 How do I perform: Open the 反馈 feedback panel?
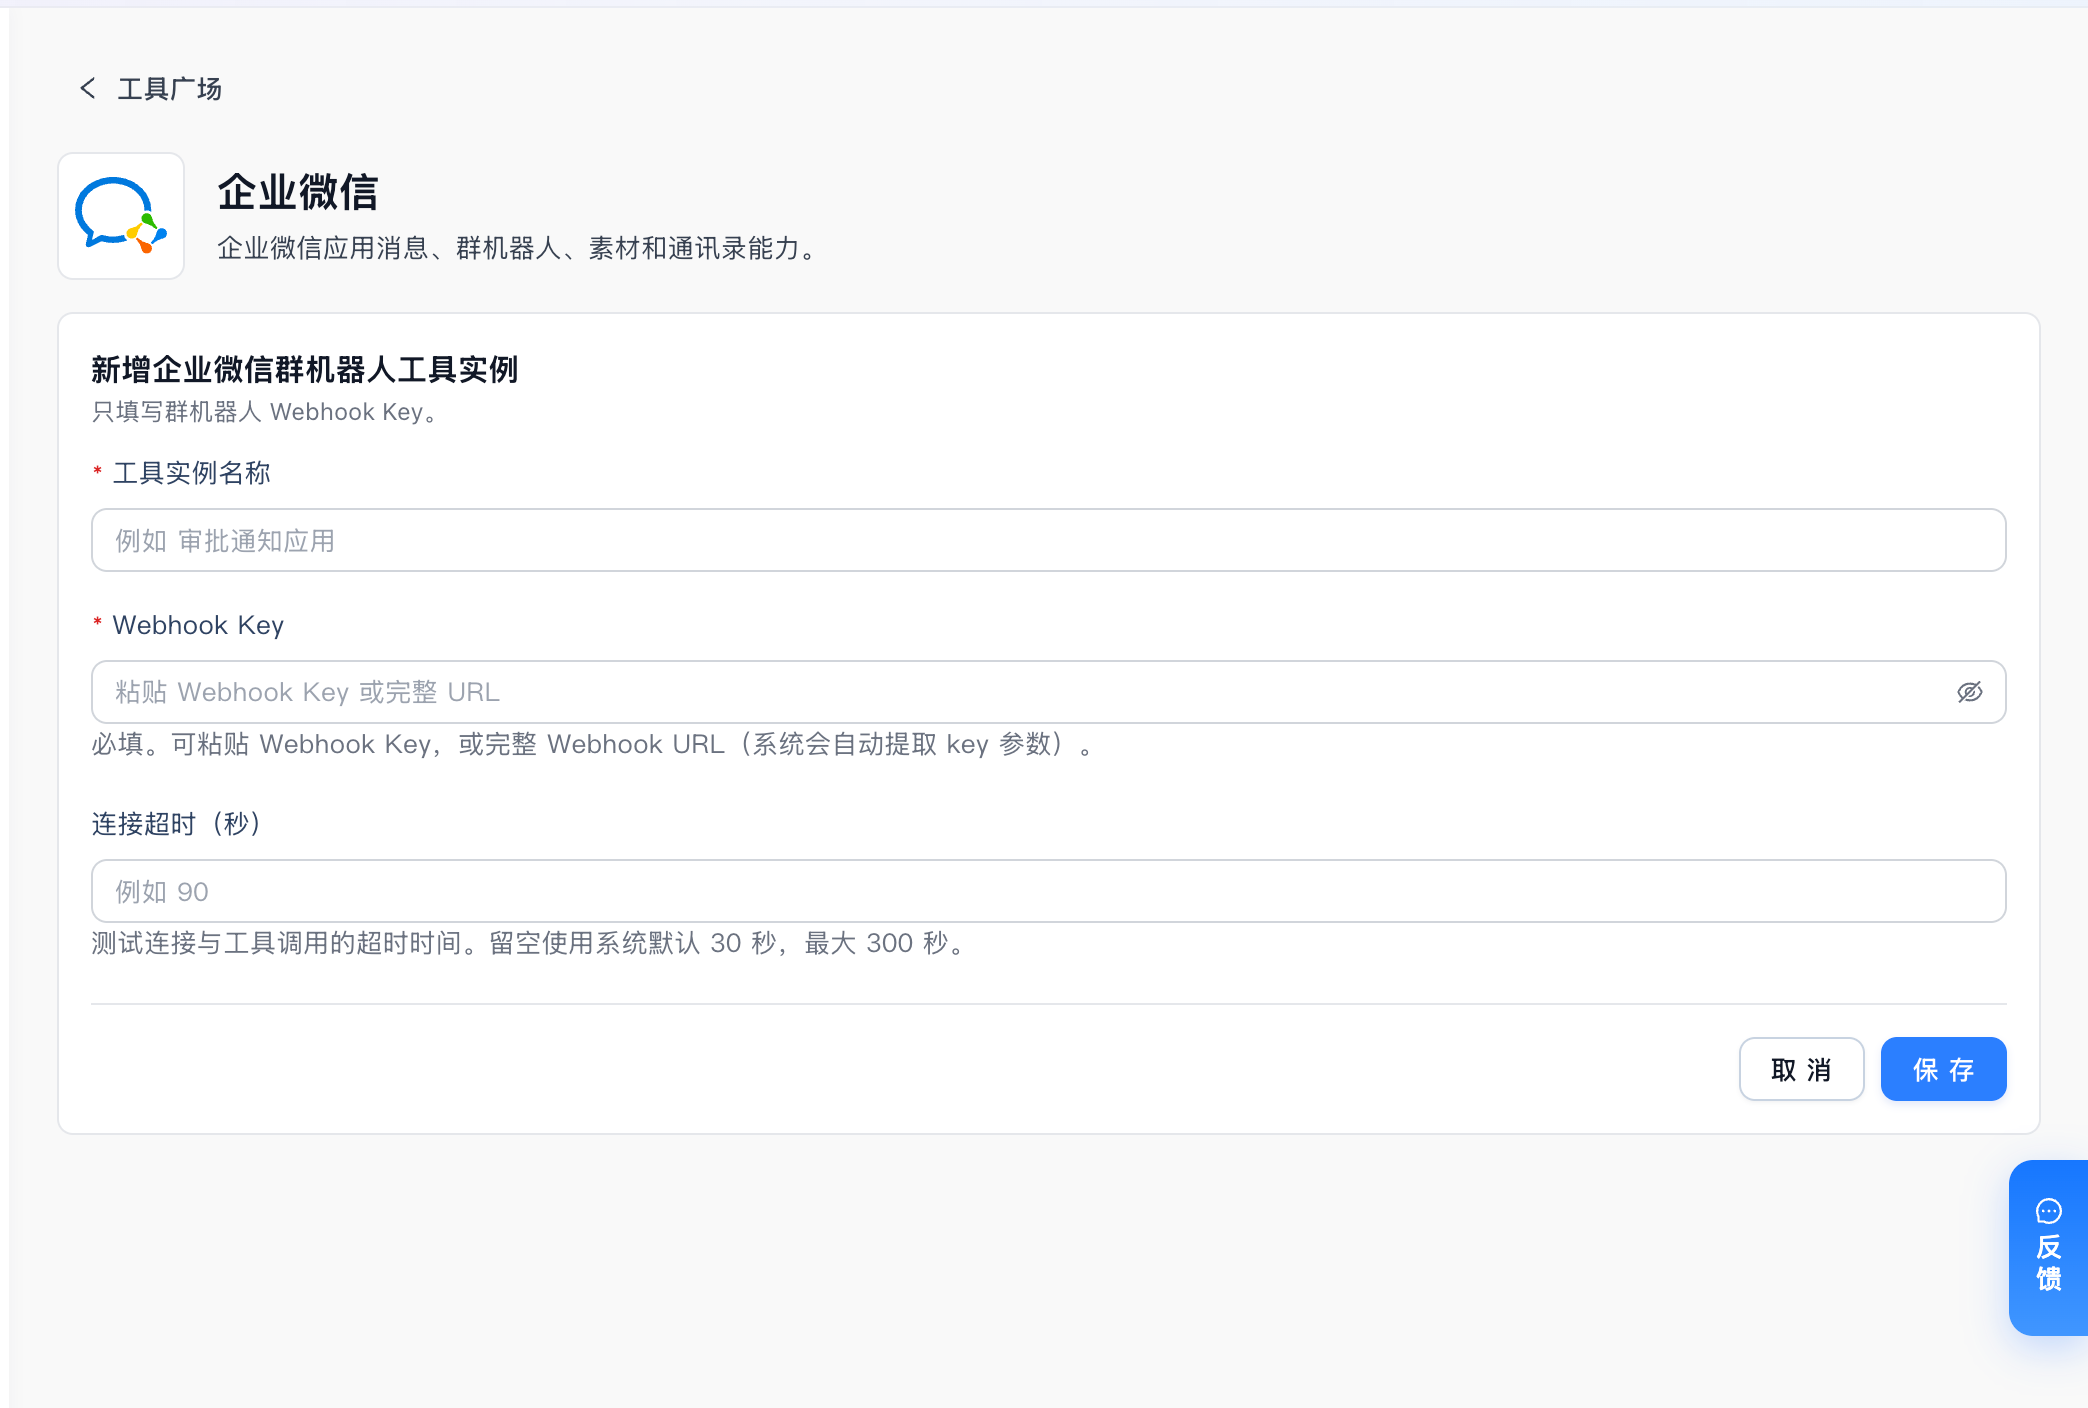point(2048,1247)
